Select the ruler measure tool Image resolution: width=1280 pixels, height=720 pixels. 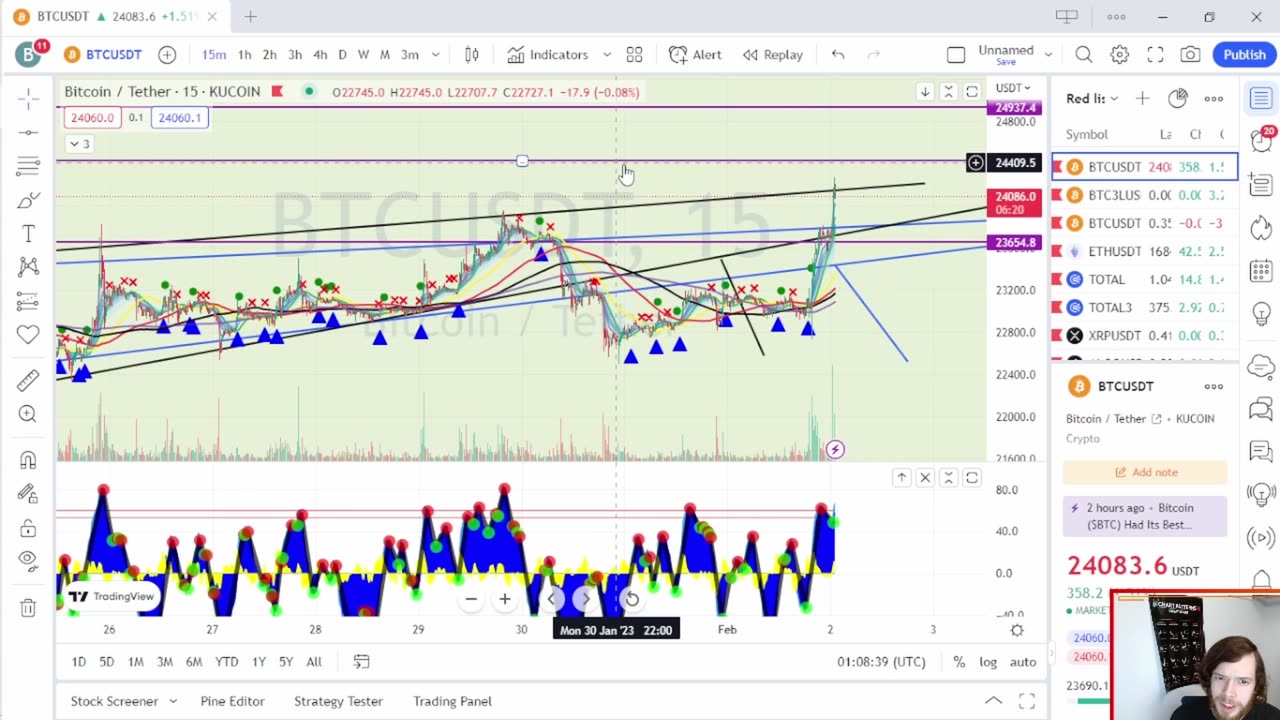coord(28,380)
